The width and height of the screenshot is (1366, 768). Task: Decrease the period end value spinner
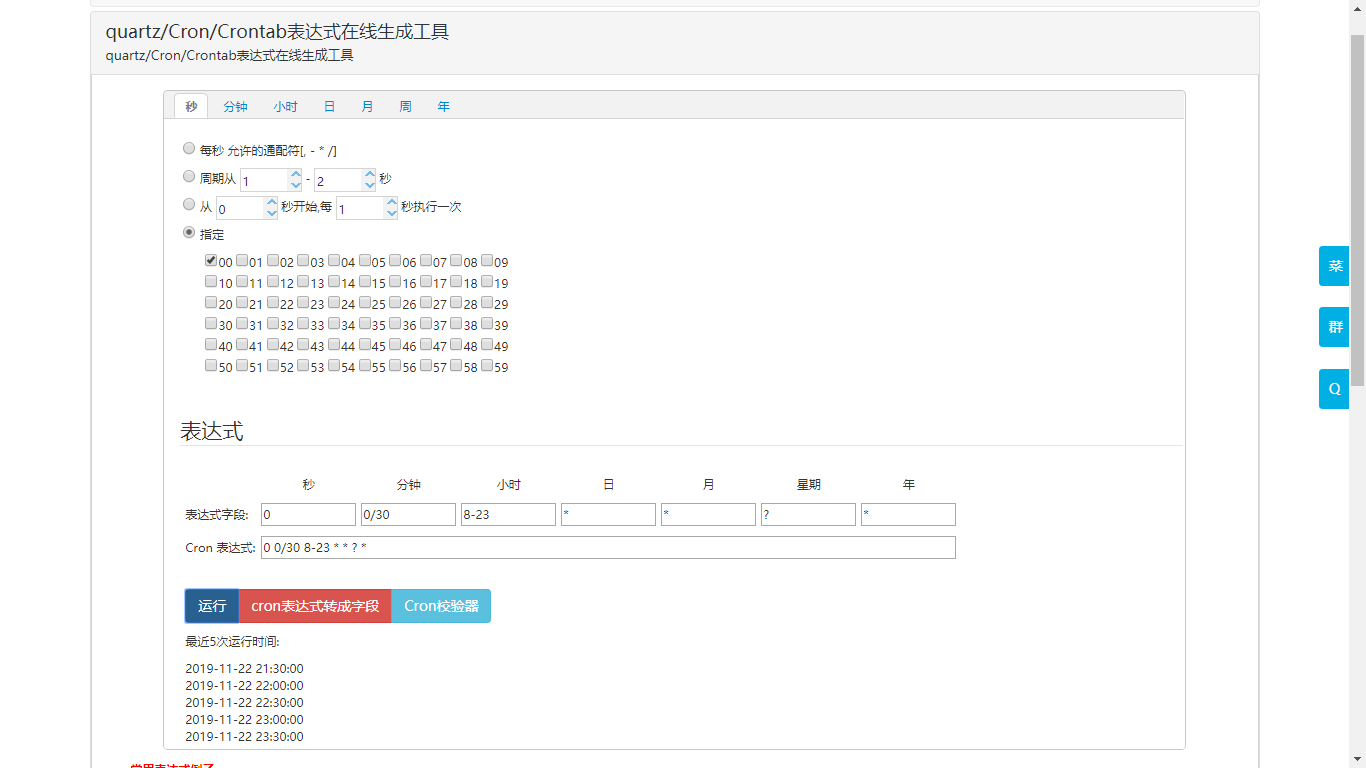(370, 186)
